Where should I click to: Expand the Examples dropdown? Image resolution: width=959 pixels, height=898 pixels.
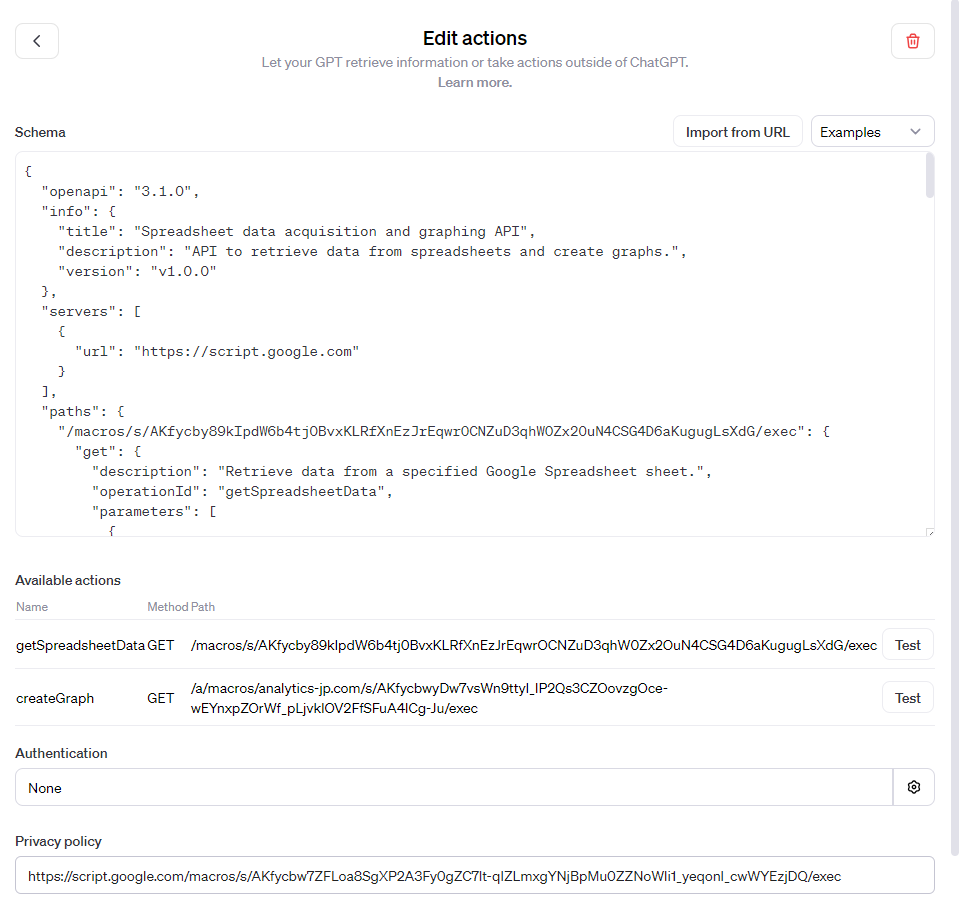click(x=871, y=131)
